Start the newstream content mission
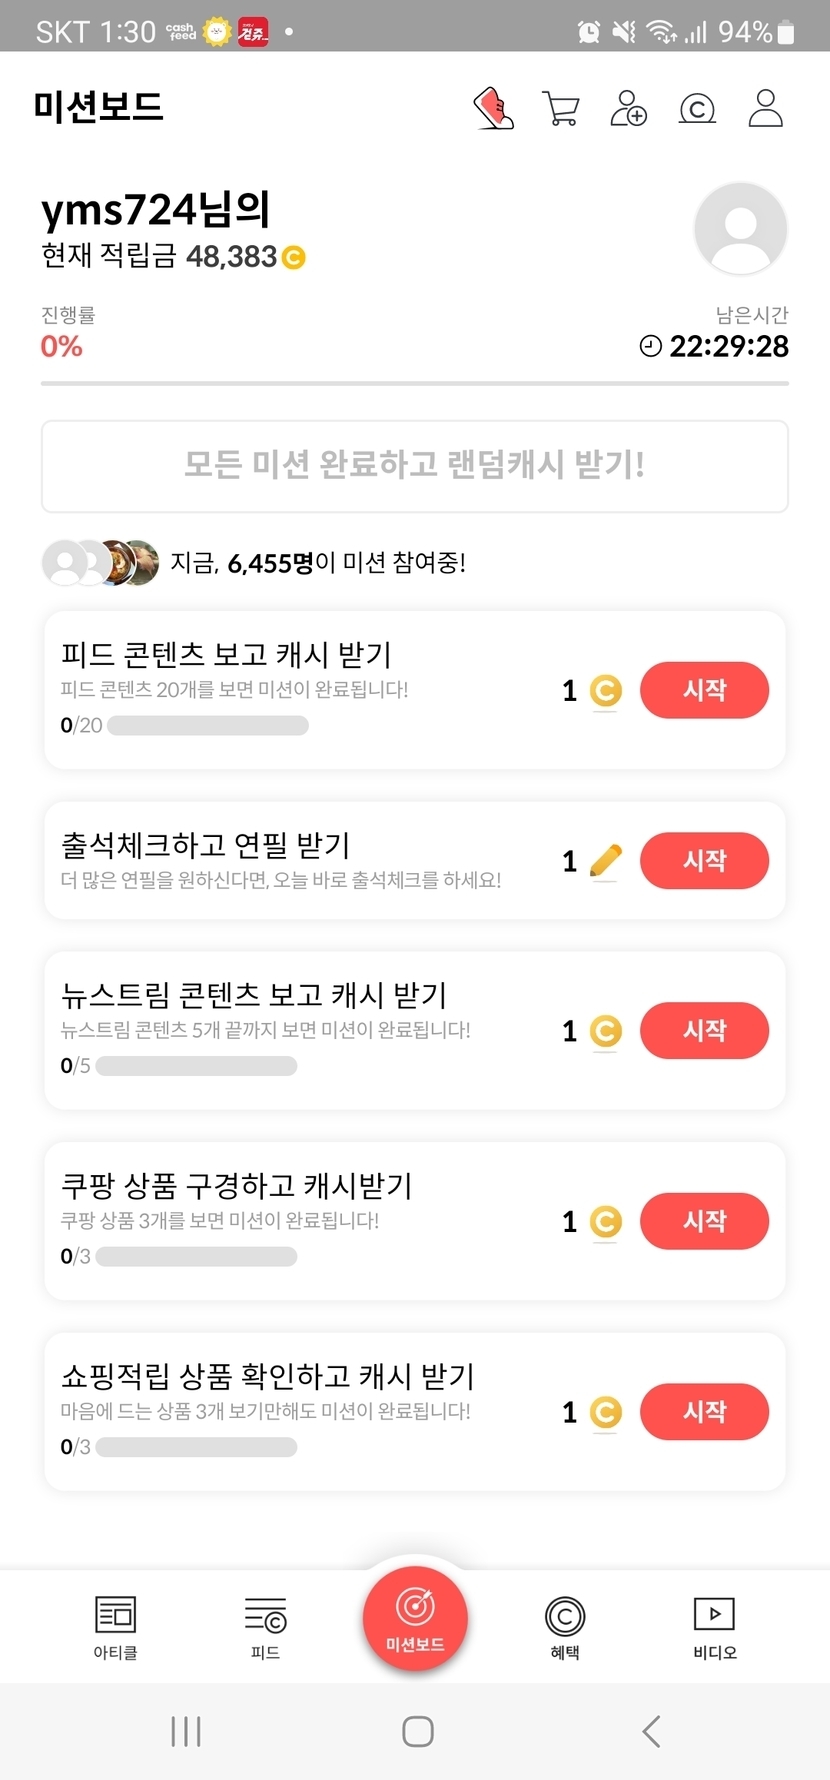Screen dimensions: 830x1780 click(704, 1031)
